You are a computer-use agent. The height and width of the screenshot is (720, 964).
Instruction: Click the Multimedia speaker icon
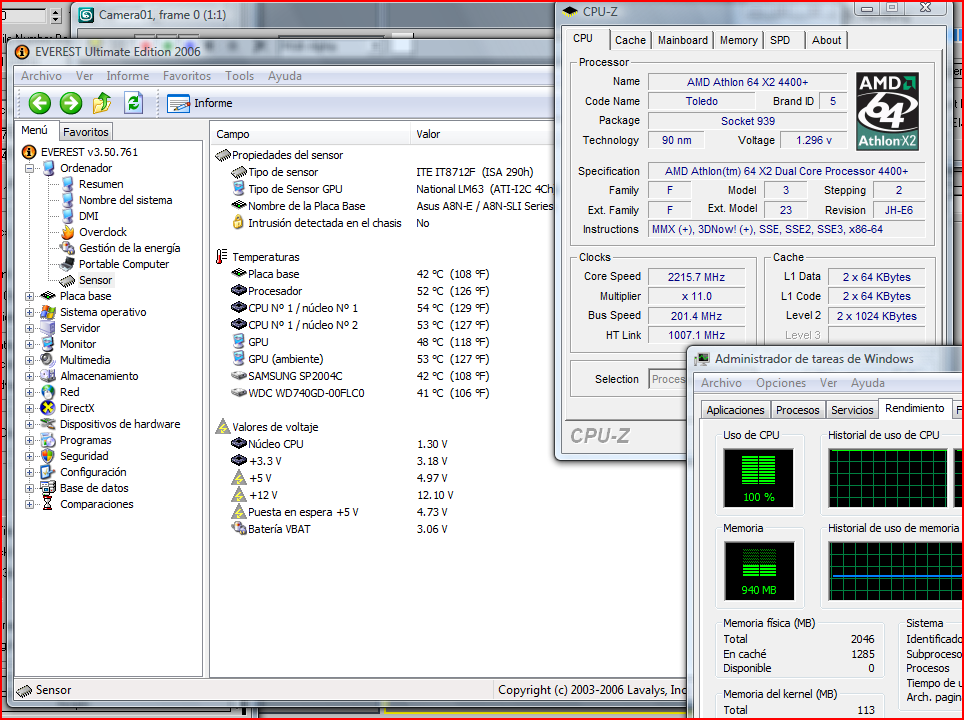tap(47, 360)
